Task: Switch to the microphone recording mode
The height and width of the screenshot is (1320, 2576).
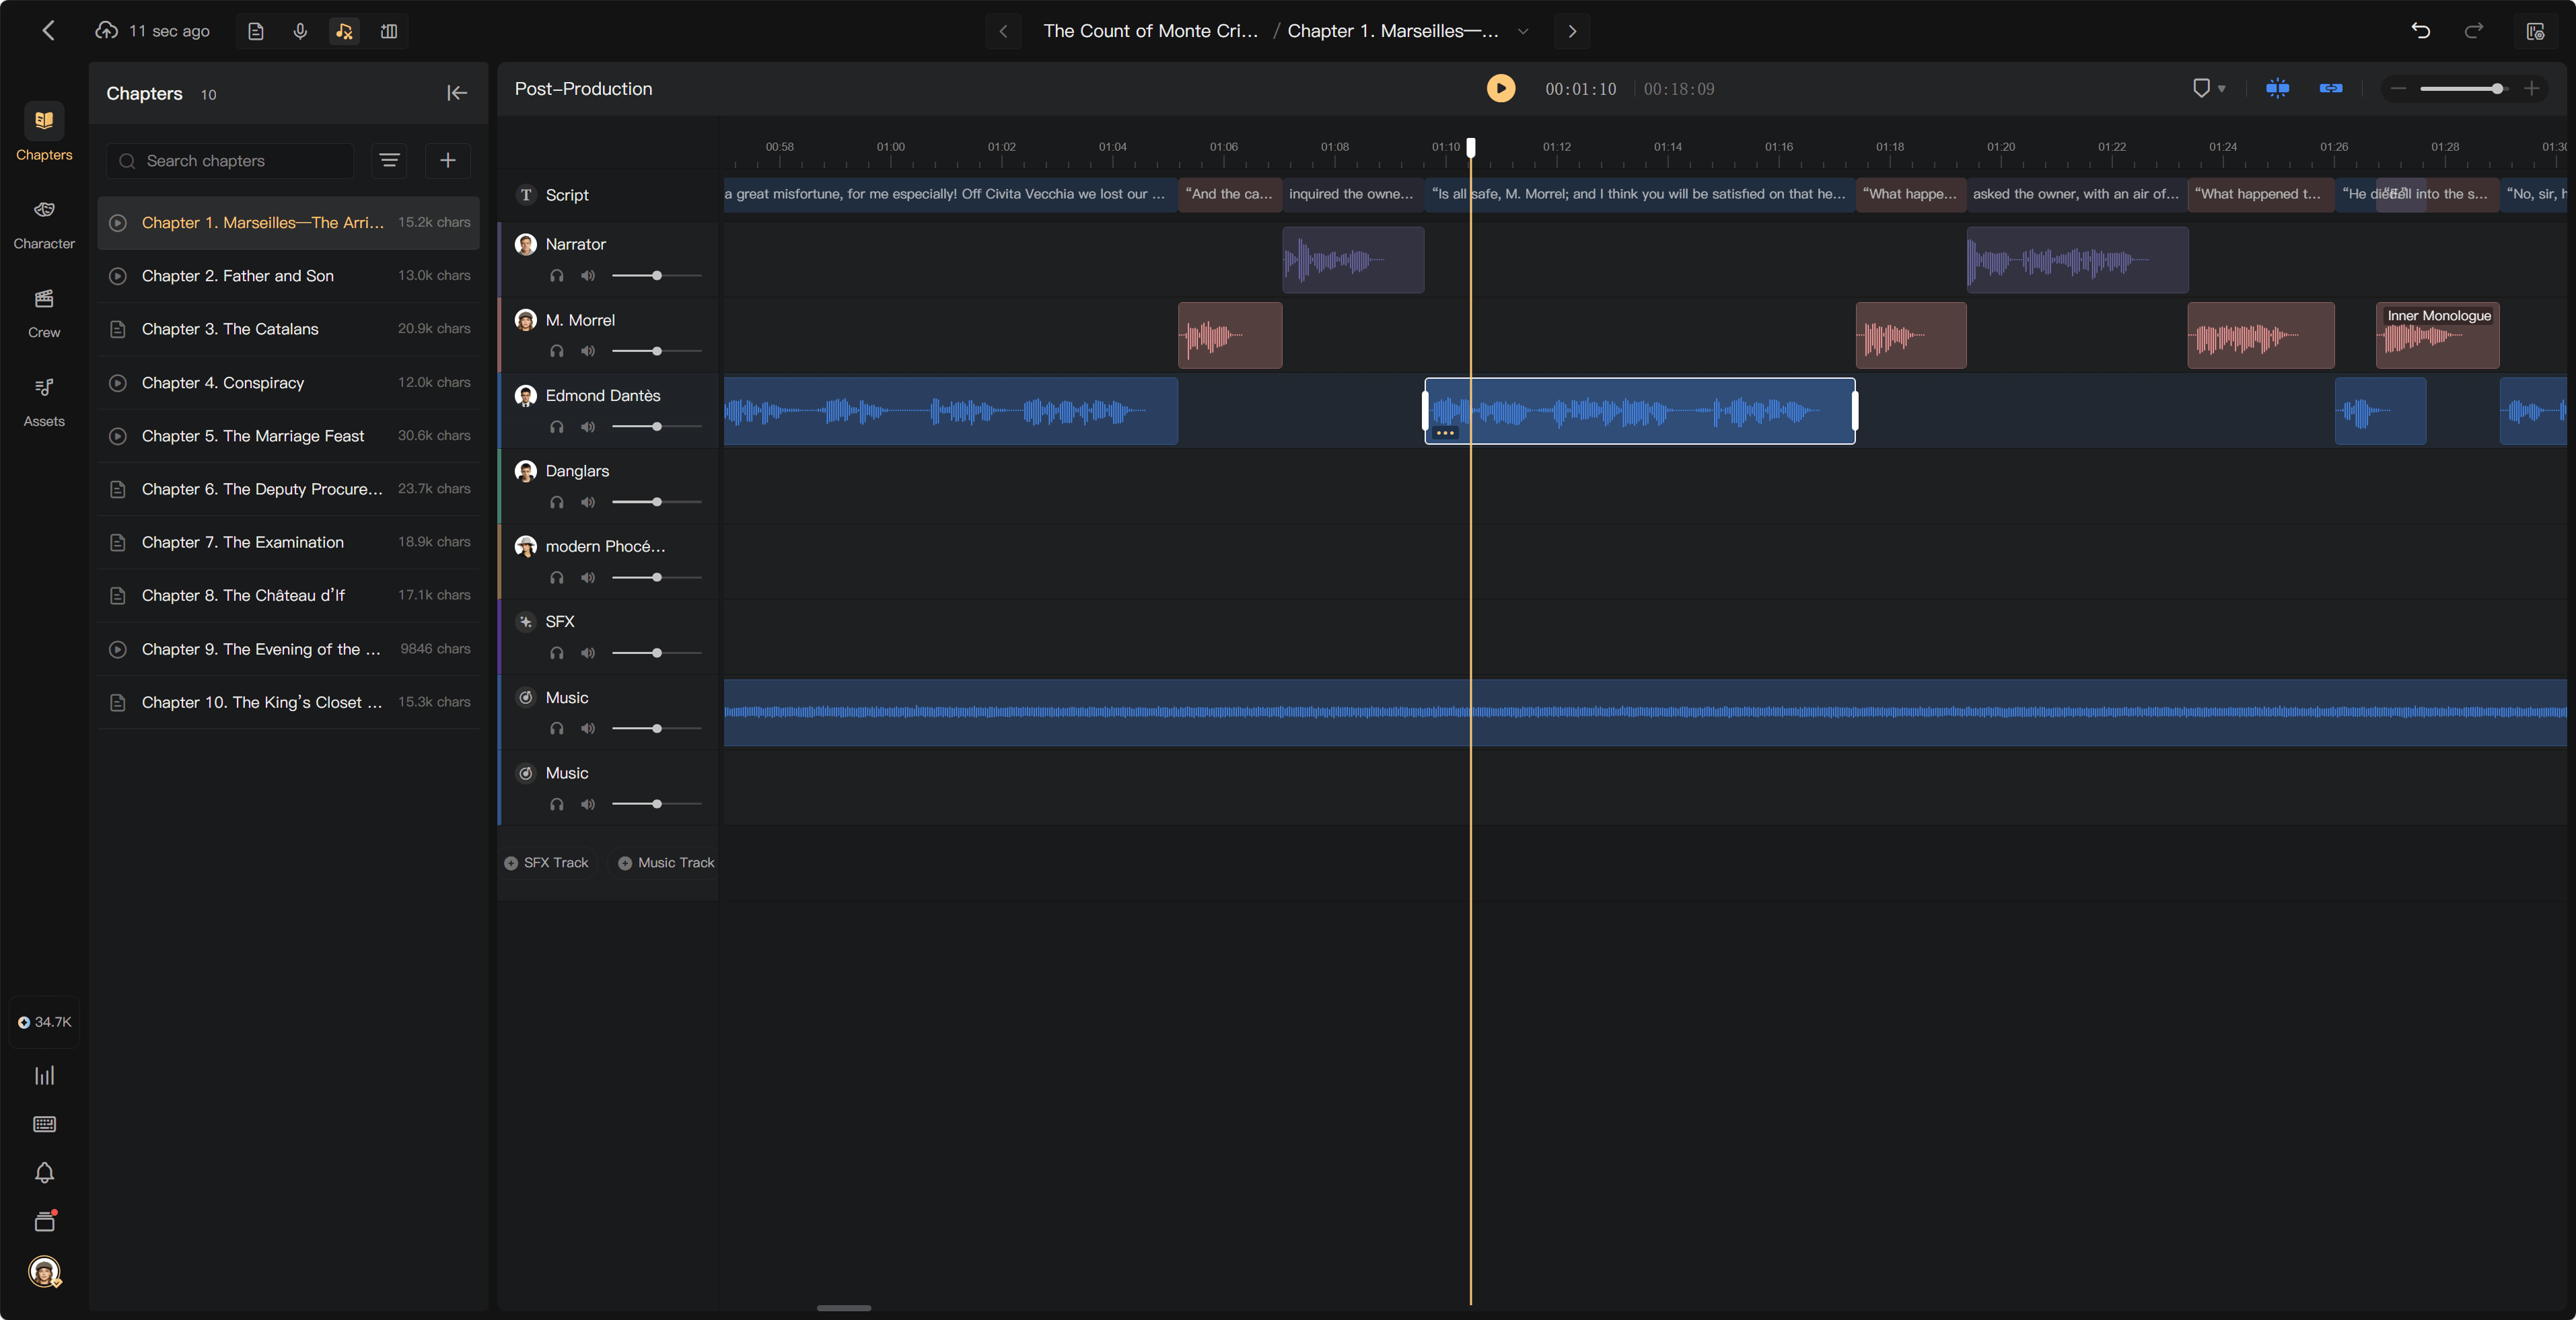Action: click(x=300, y=31)
